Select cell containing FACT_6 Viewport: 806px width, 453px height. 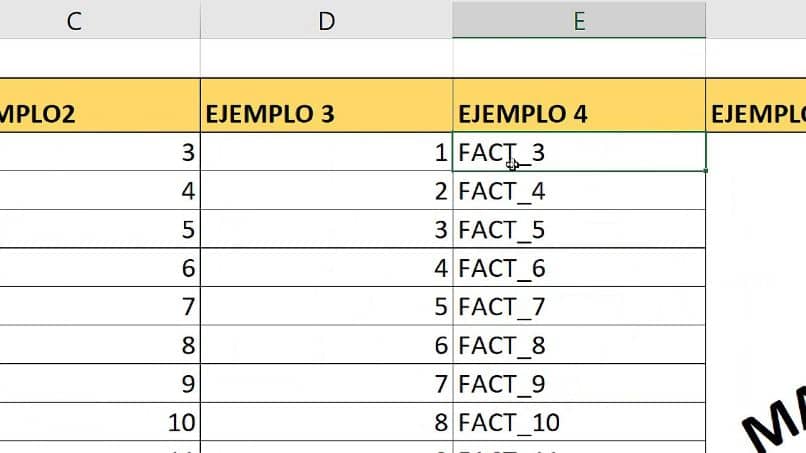pos(578,268)
